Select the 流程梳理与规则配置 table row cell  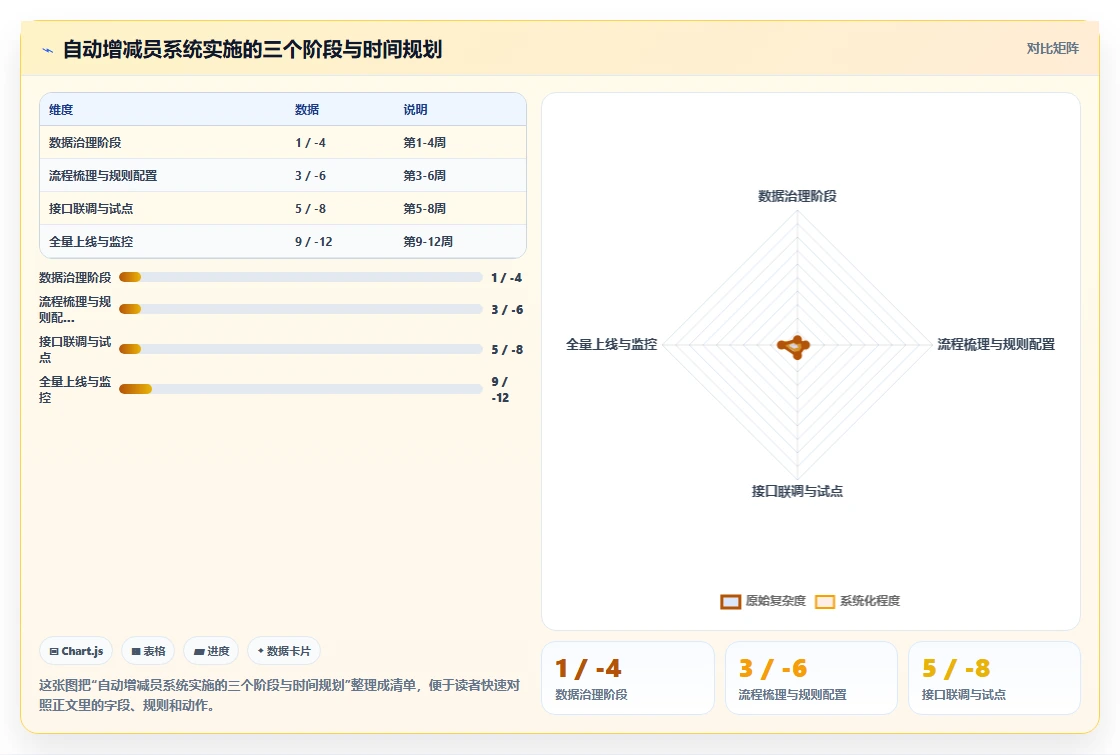click(x=103, y=176)
